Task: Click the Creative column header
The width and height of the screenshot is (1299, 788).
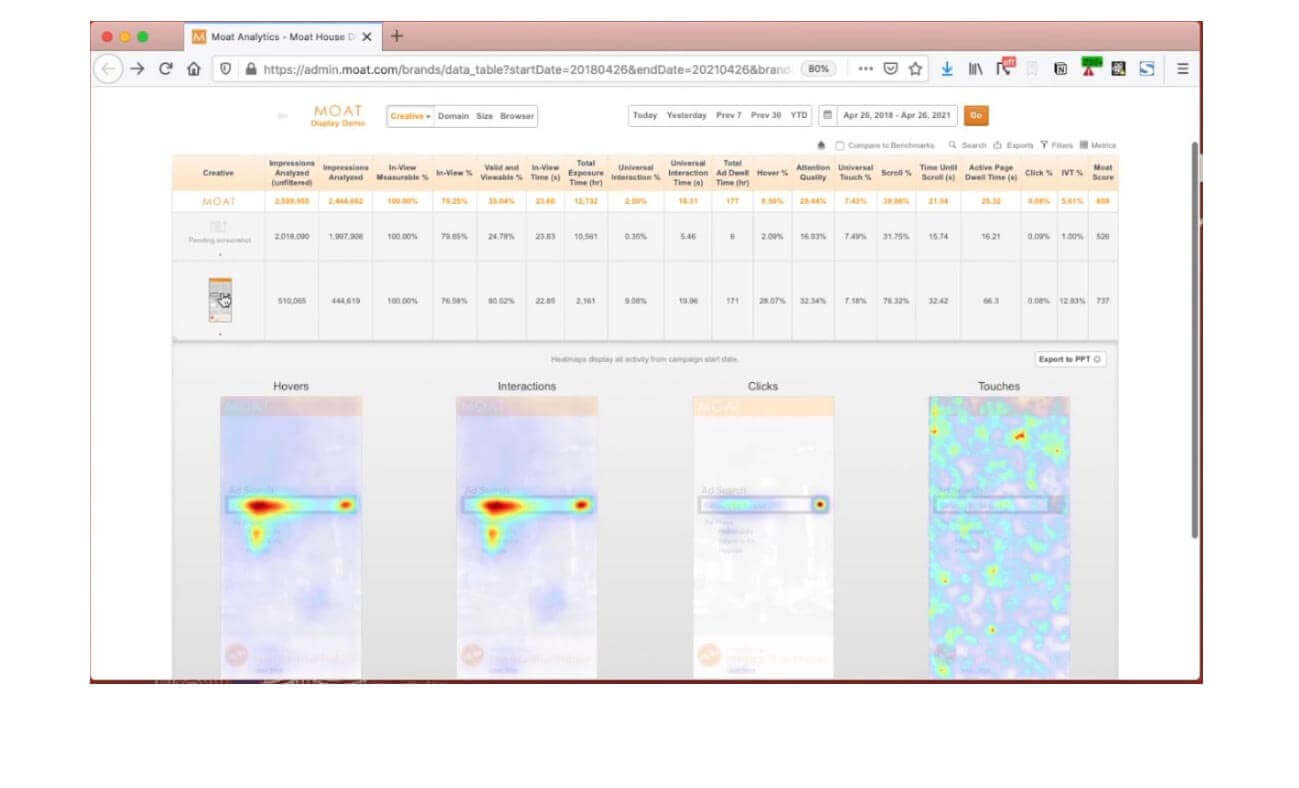Action: tap(218, 173)
